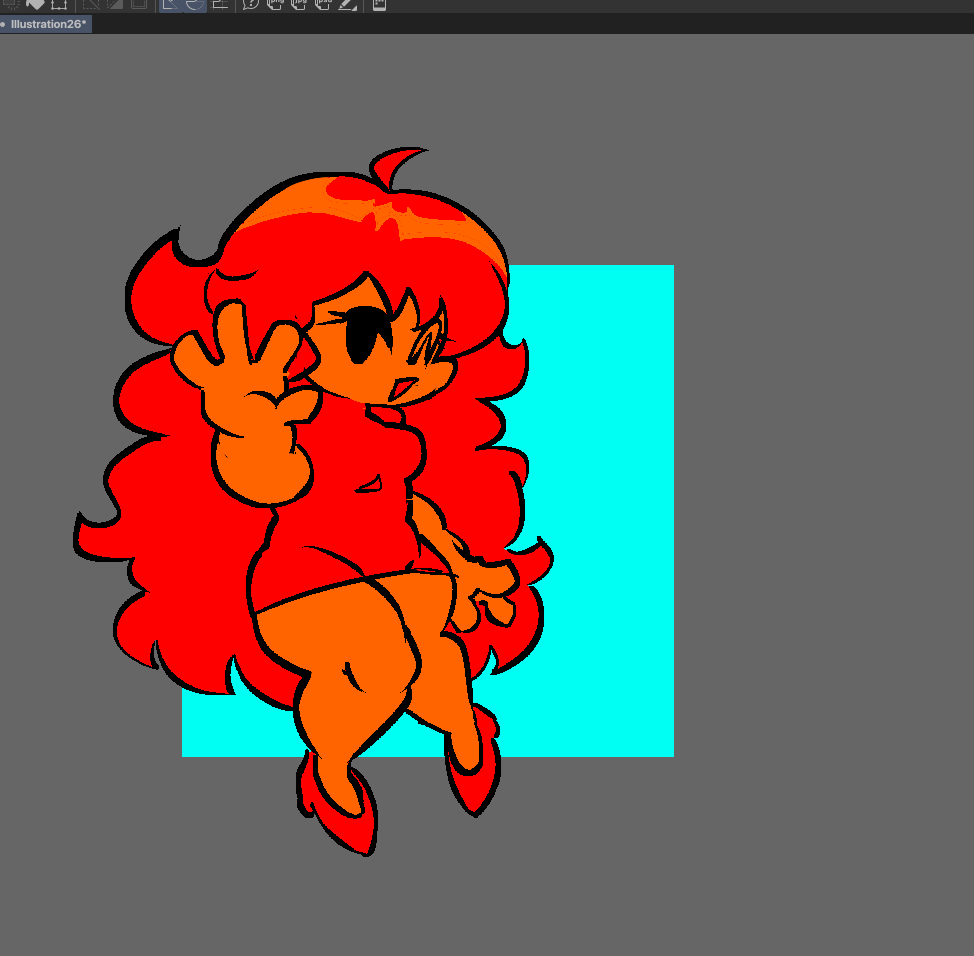The width and height of the screenshot is (974, 956).
Task: Select the Fill bucket command icon
Action: (35, 4)
